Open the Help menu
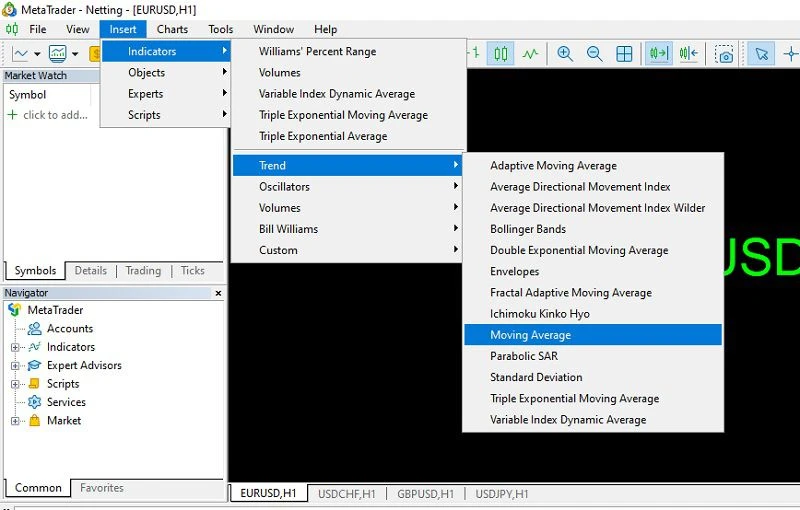 [326, 29]
